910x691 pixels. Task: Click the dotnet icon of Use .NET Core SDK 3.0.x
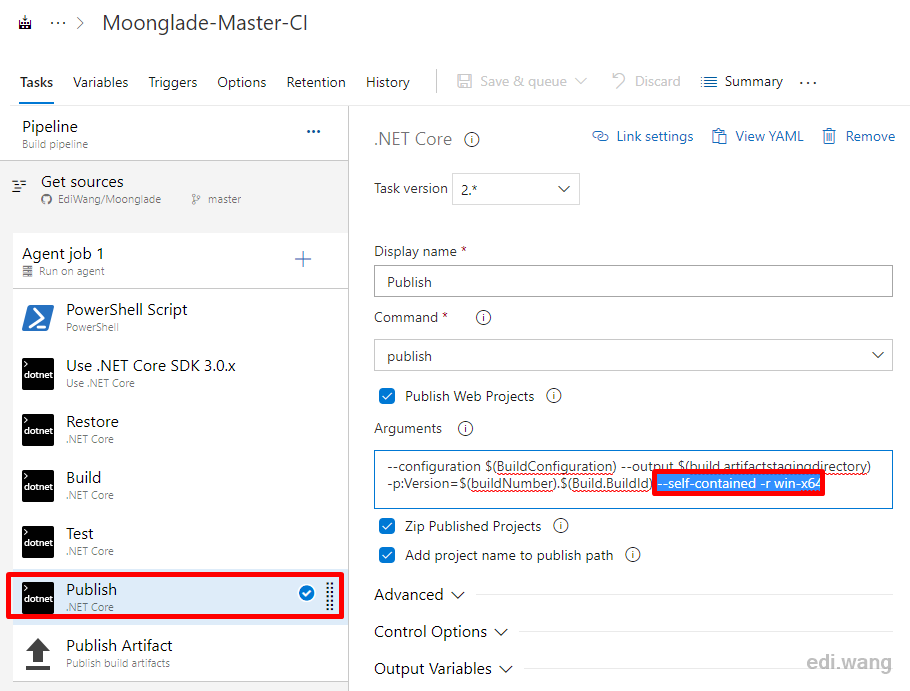click(38, 374)
